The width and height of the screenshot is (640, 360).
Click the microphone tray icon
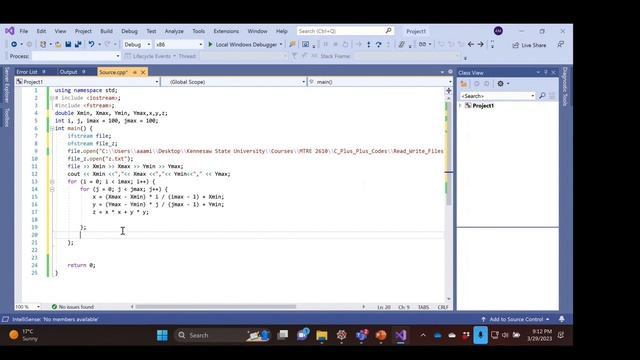tap(480, 335)
